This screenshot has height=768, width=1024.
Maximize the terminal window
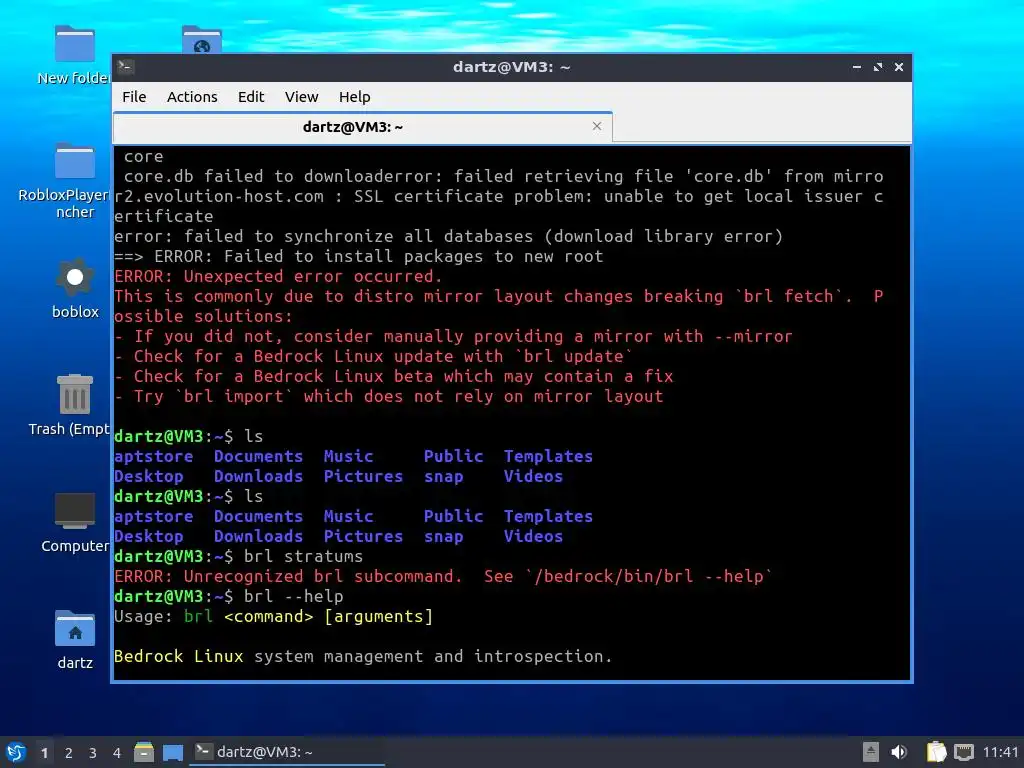(x=878, y=67)
